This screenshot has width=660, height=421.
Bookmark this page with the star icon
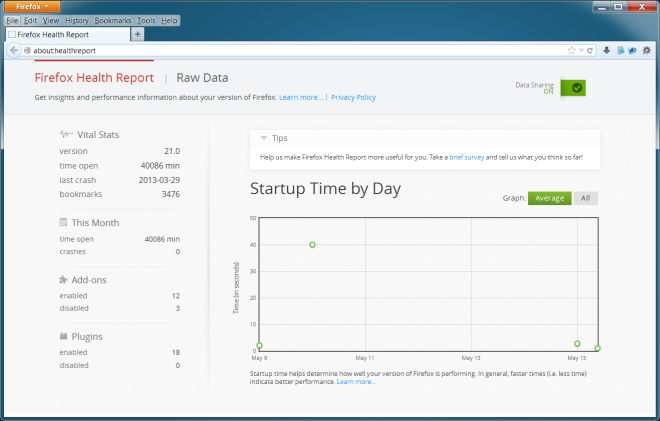click(x=571, y=51)
